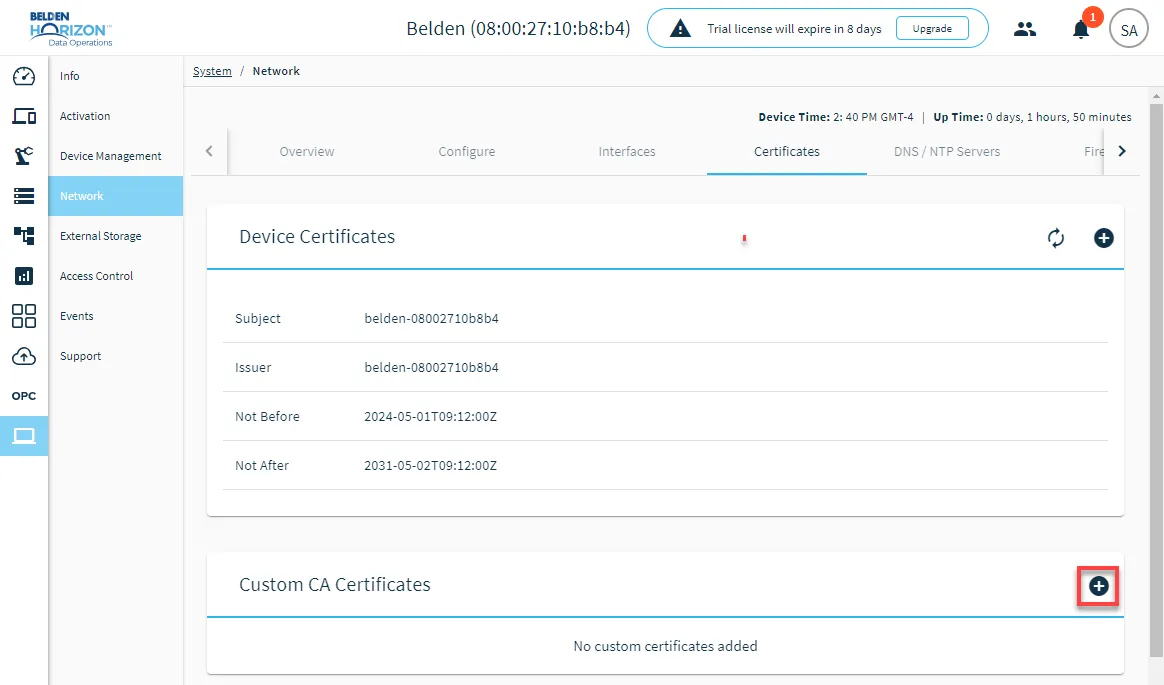The image size is (1164, 685).
Task: Click the trial license warning triangle icon
Action: 680,29
